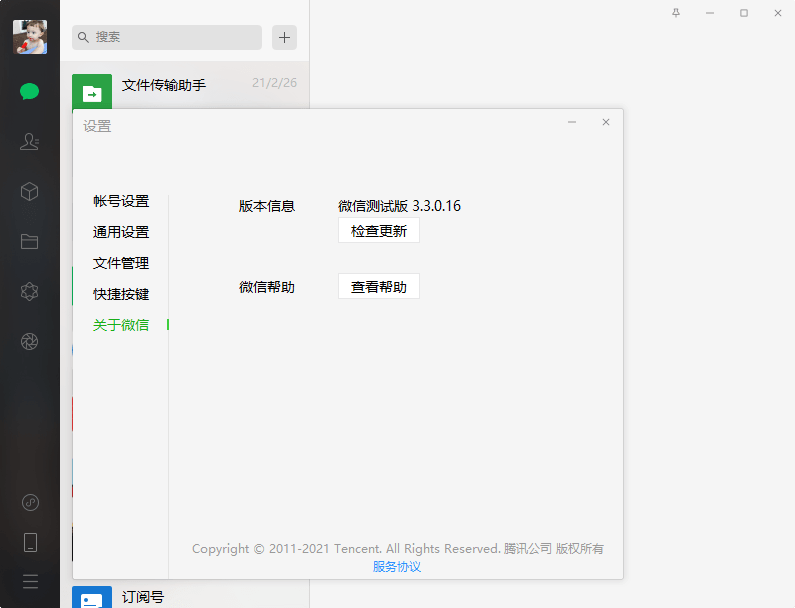795x608 pixels.
Task: Open the 服务协议 link
Action: [397, 566]
